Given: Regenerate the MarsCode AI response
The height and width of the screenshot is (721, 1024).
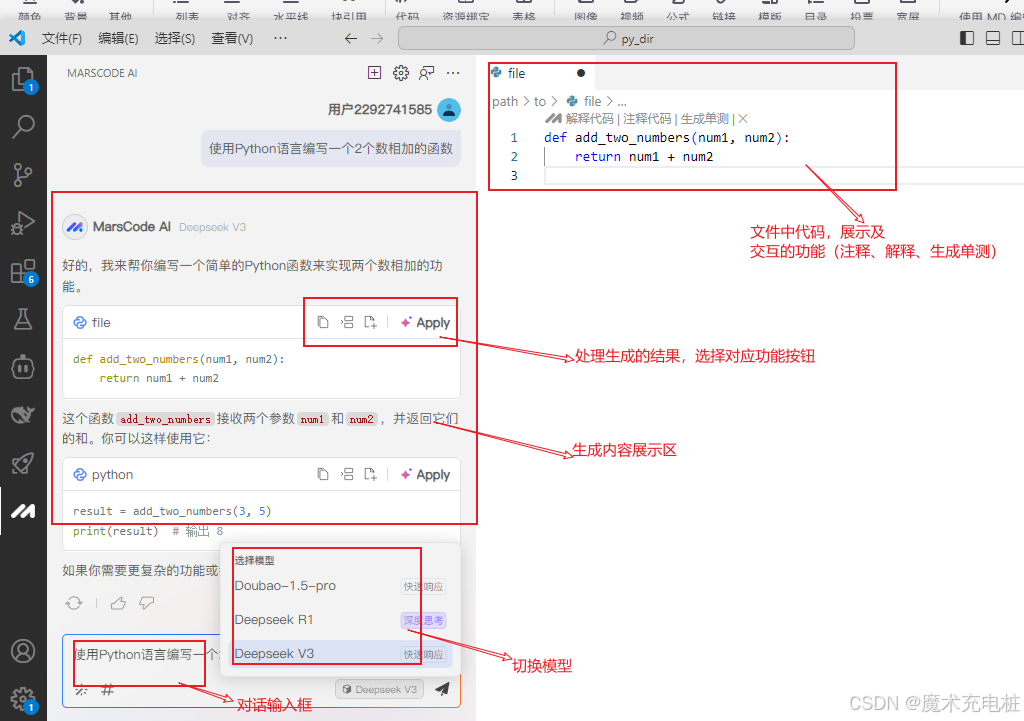Looking at the screenshot, I should coord(74,603).
